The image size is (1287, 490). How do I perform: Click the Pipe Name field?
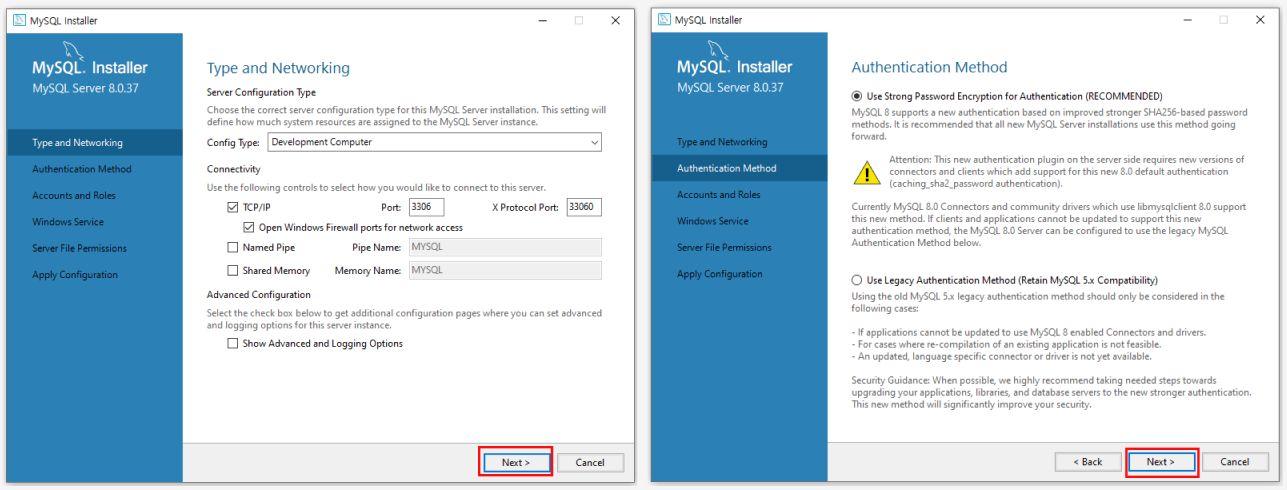point(504,247)
